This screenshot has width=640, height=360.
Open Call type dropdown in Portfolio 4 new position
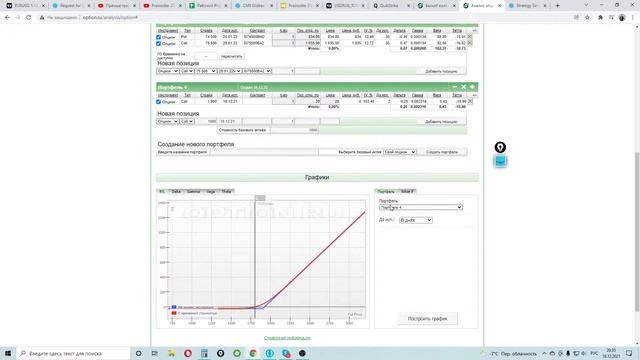click(x=187, y=121)
